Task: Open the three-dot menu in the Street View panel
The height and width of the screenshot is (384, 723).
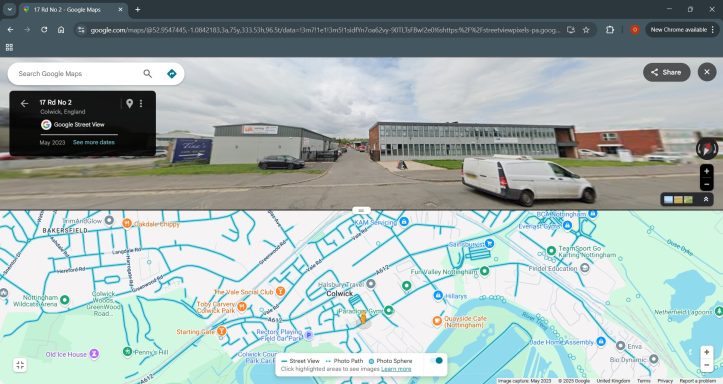Action: [x=141, y=104]
